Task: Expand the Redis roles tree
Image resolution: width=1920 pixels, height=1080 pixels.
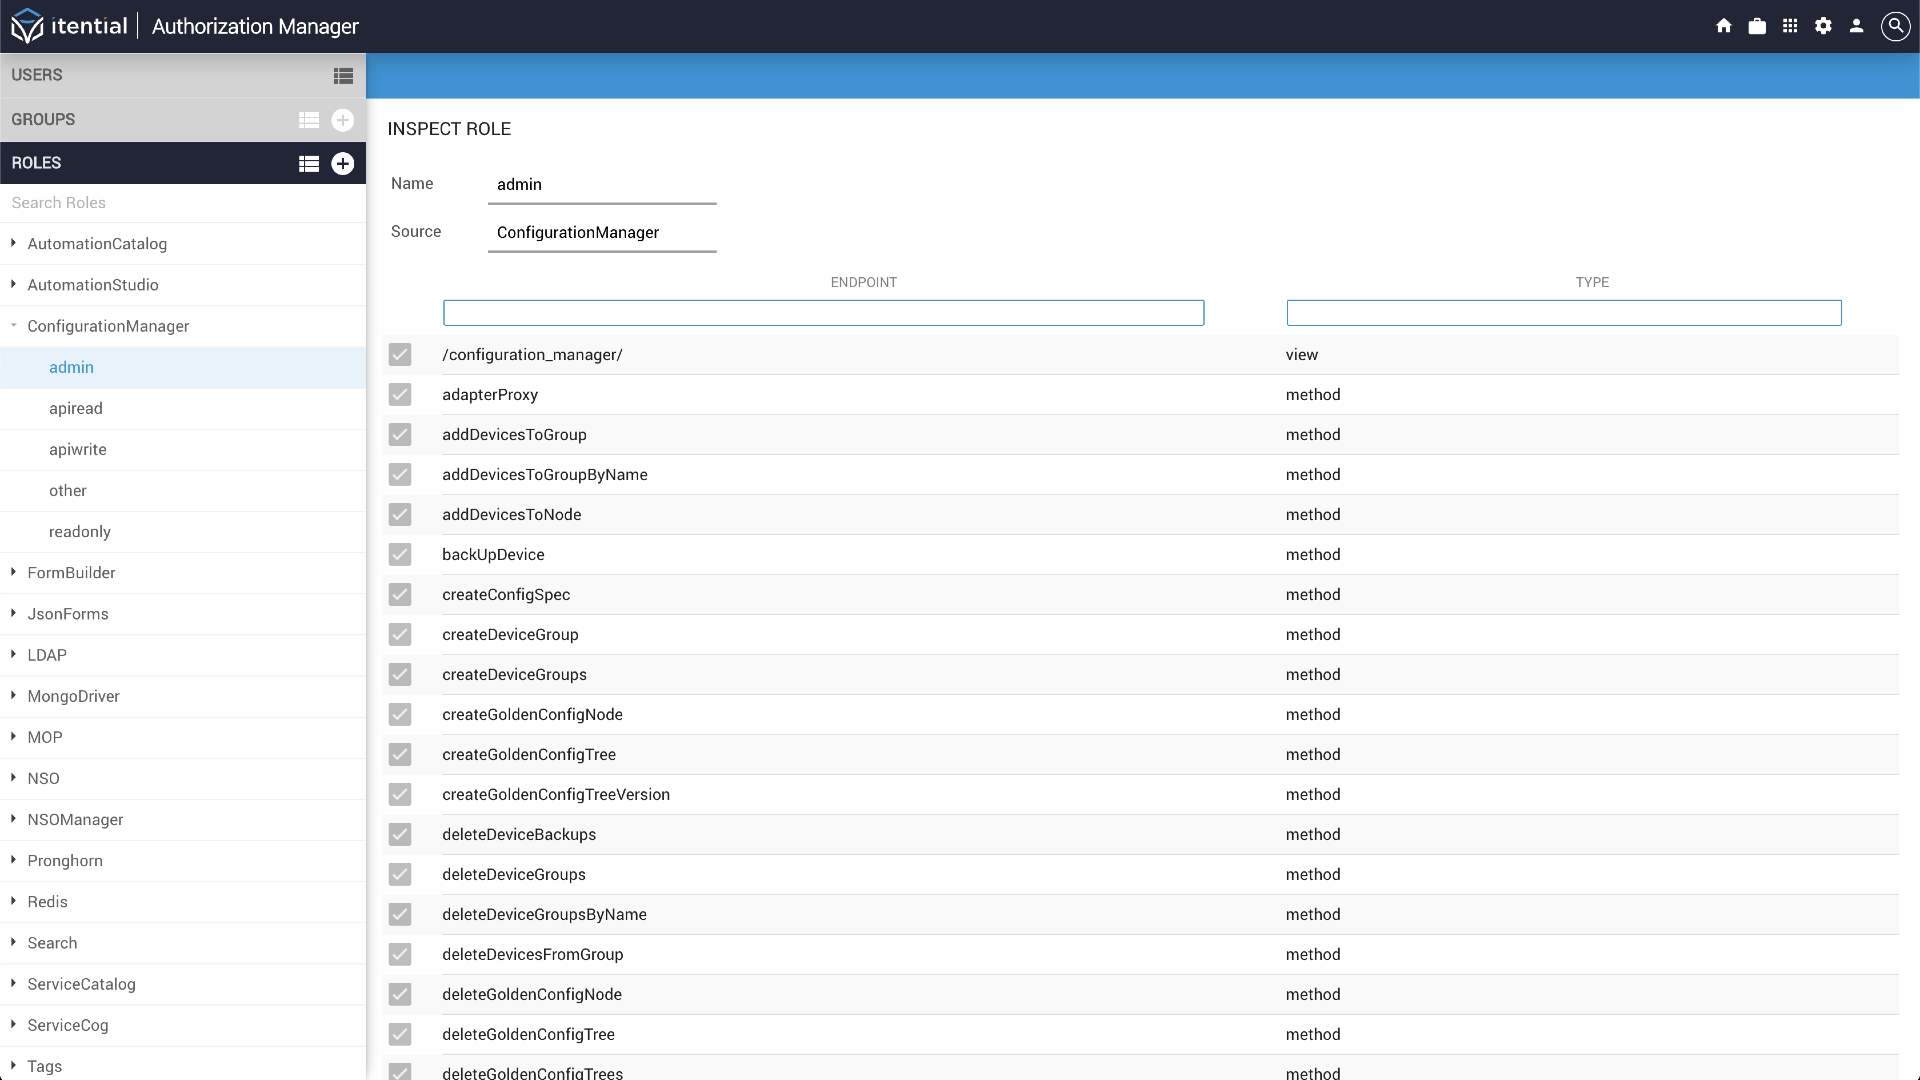Action: (x=13, y=900)
